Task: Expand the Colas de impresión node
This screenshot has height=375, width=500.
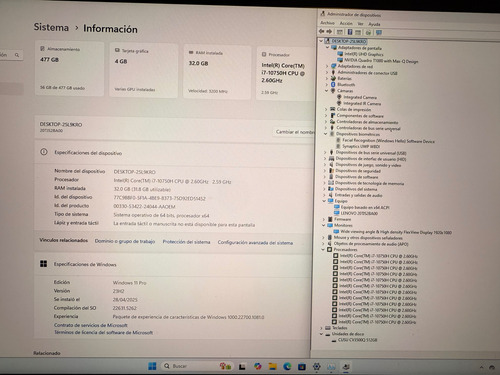Action: (x=326, y=109)
